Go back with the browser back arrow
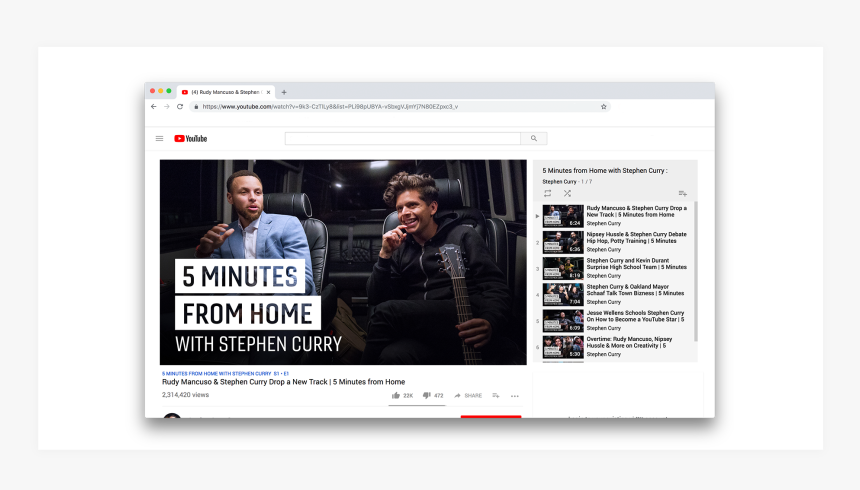Image resolution: width=860 pixels, height=490 pixels. point(154,106)
